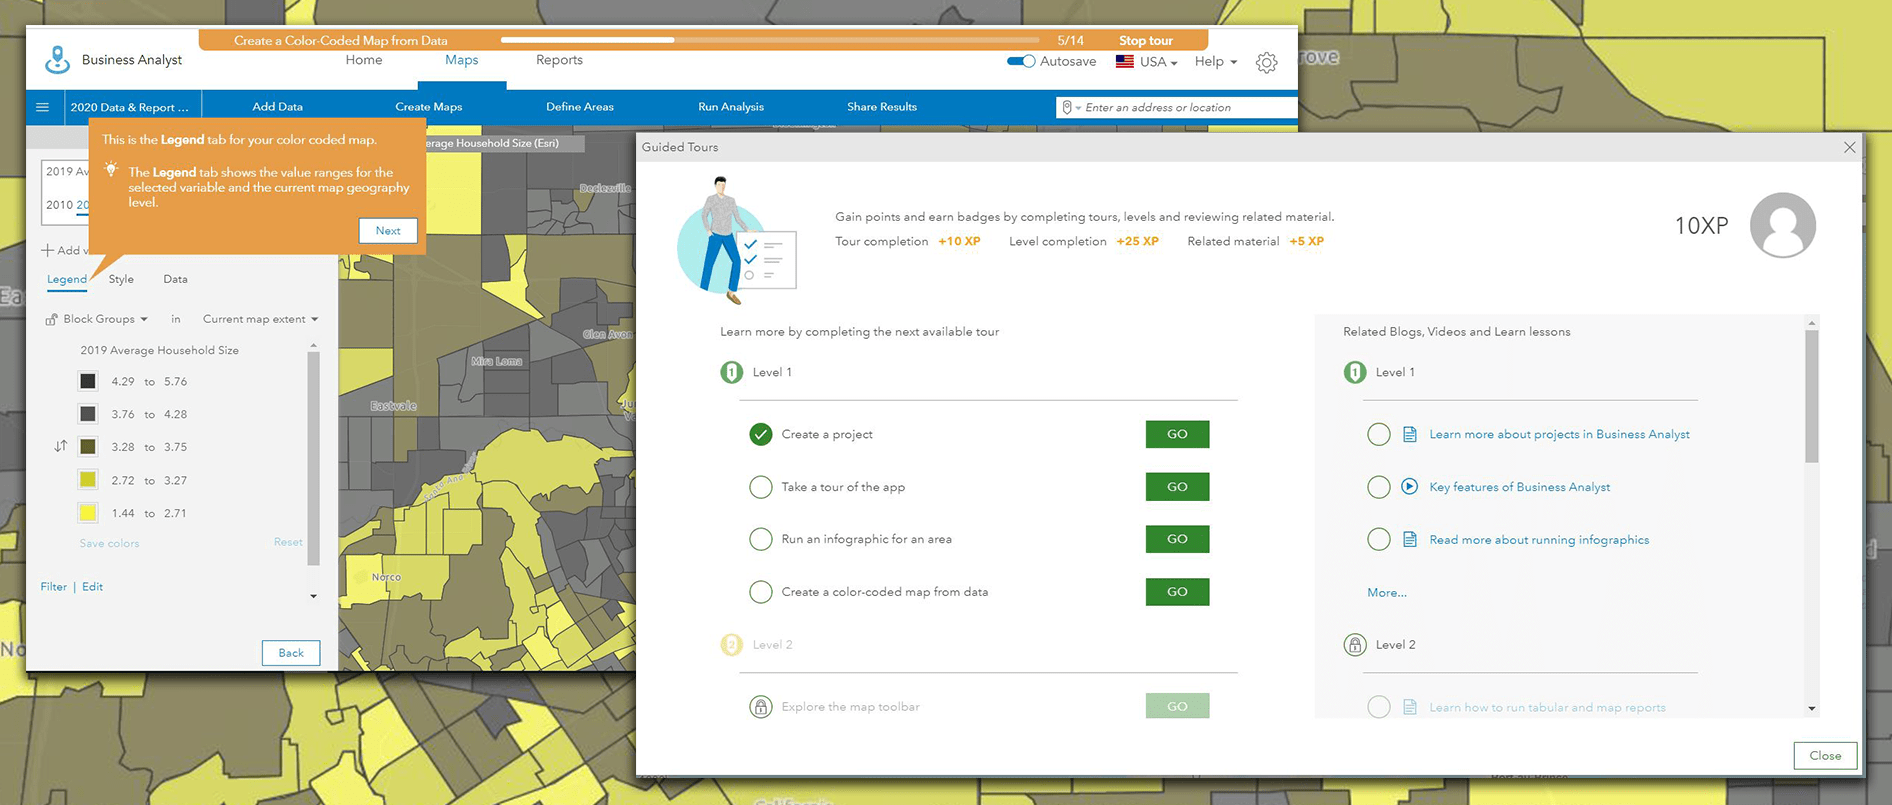Open the hamburger menu icon
The width and height of the screenshot is (1892, 805).
[43, 107]
